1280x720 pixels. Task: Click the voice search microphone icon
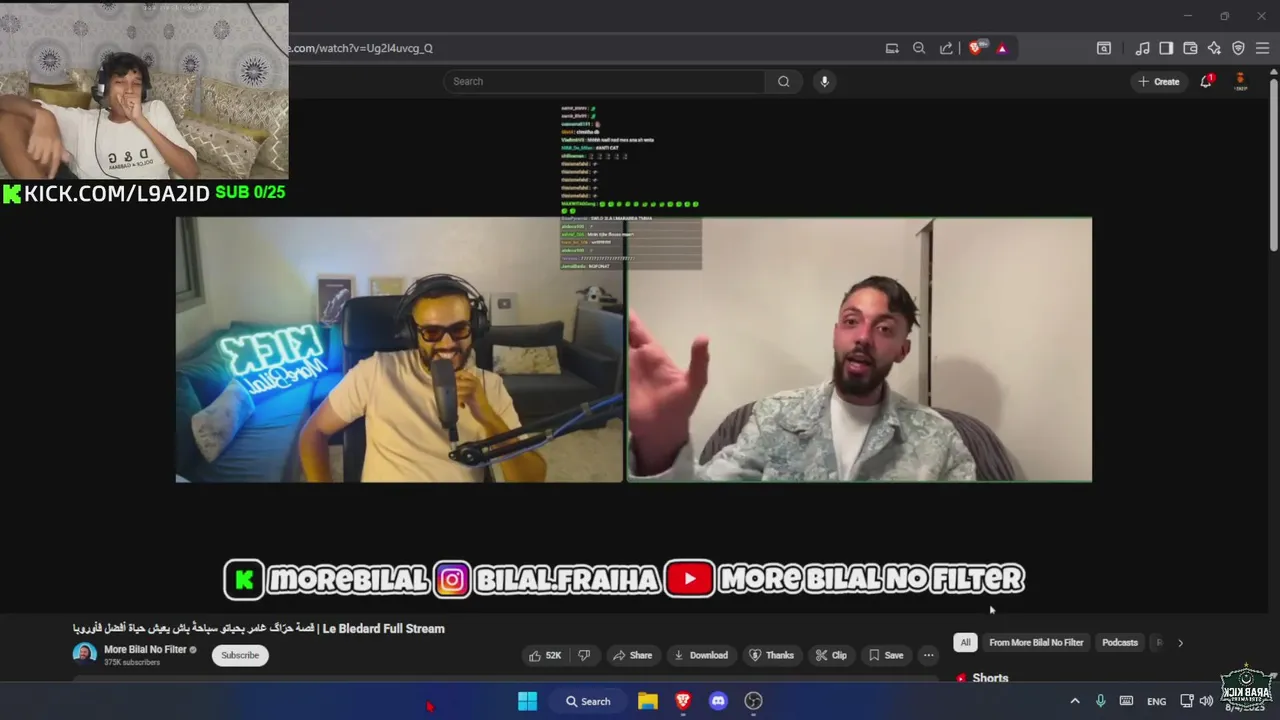click(x=824, y=81)
